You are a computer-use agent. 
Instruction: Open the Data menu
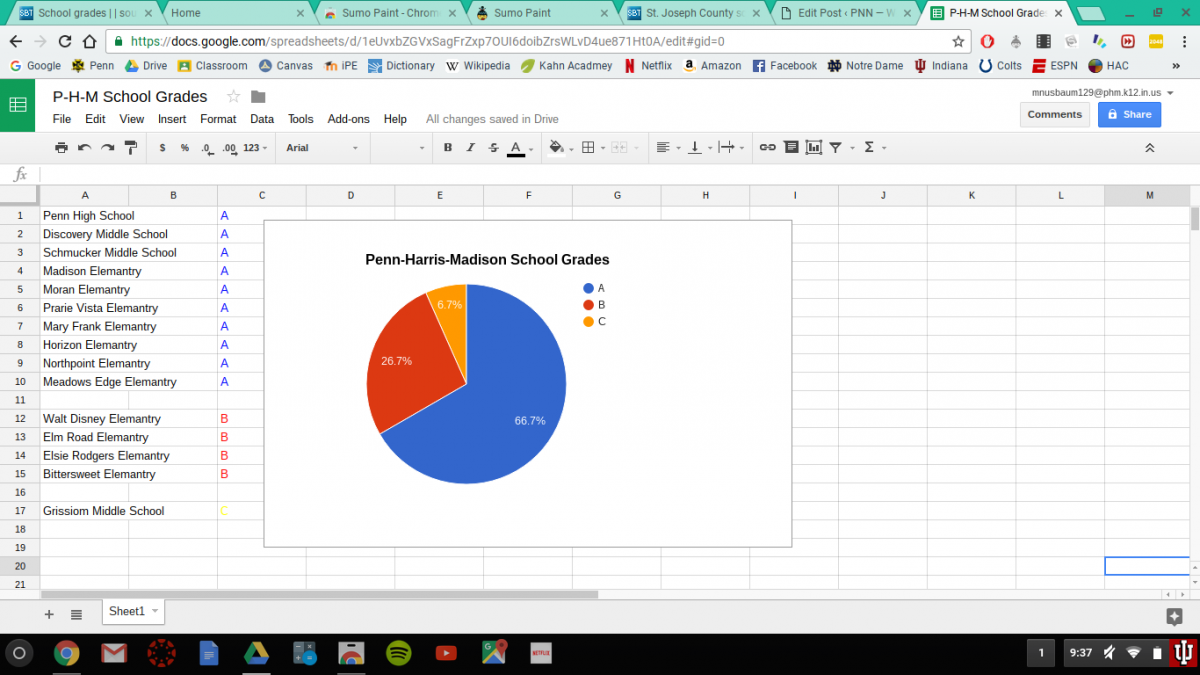pyautogui.click(x=262, y=119)
